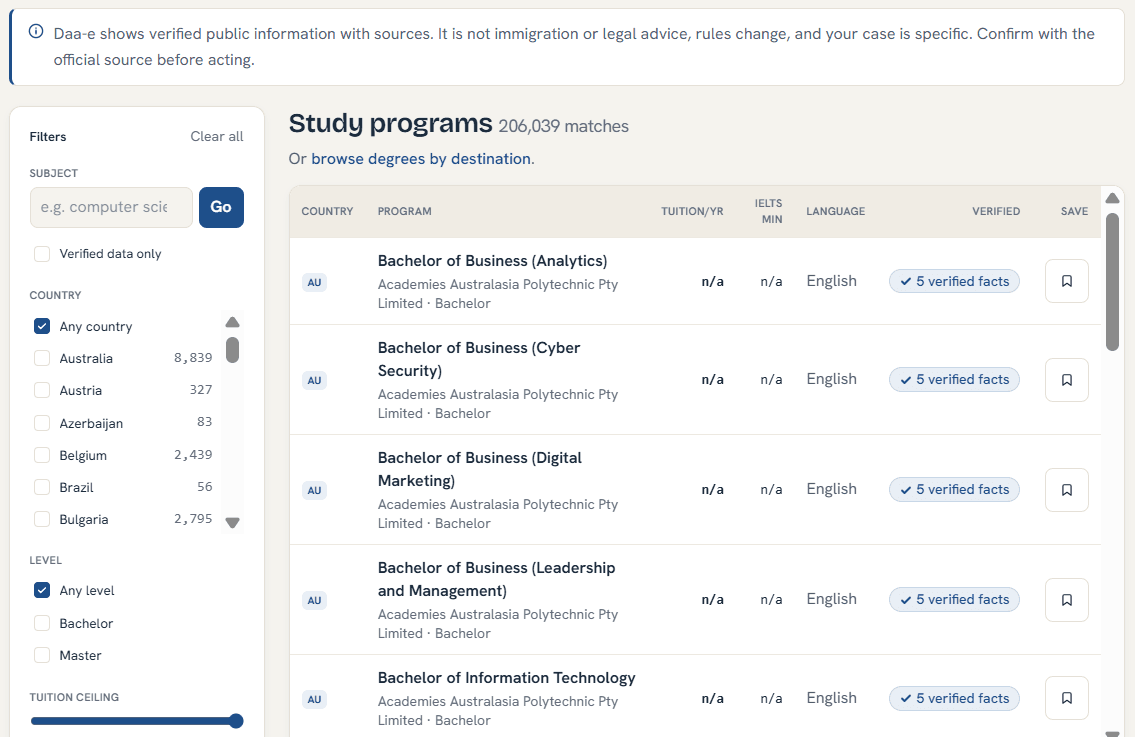Screen dimensions: 1135x737
Task: Click the VERIFIED column header
Action: pos(996,211)
